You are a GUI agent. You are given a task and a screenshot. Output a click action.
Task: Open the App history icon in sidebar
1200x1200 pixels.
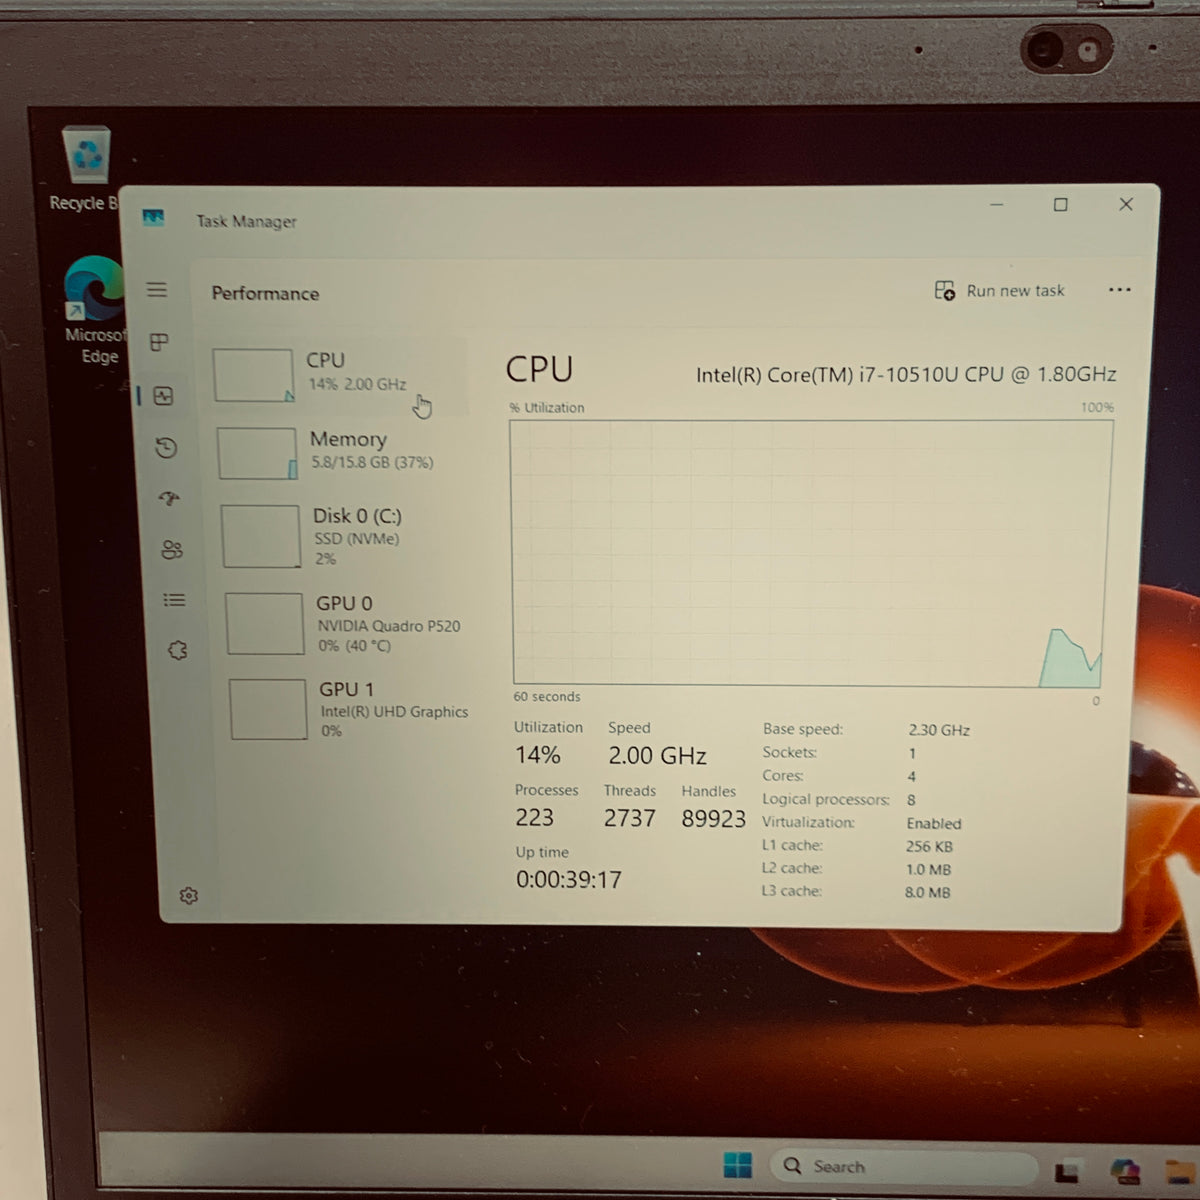pyautogui.click(x=167, y=447)
